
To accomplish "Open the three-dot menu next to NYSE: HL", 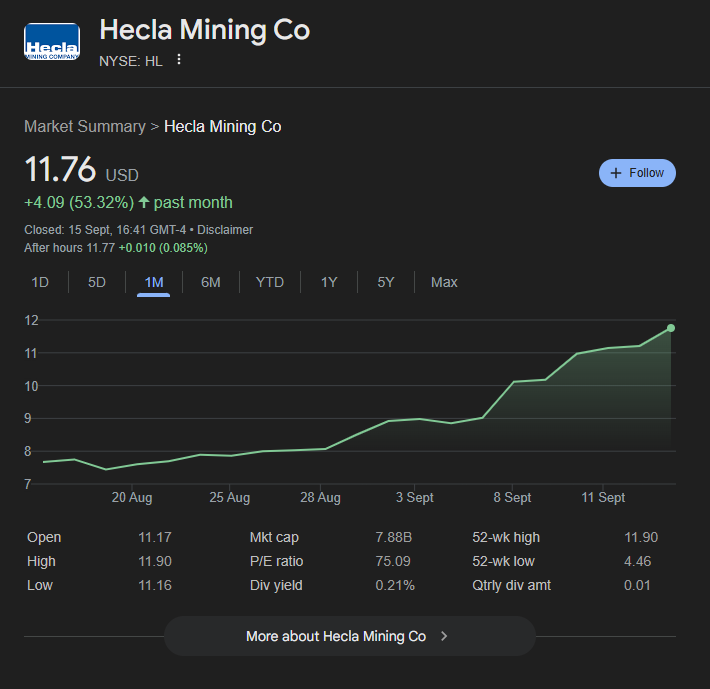I will pyautogui.click(x=179, y=60).
